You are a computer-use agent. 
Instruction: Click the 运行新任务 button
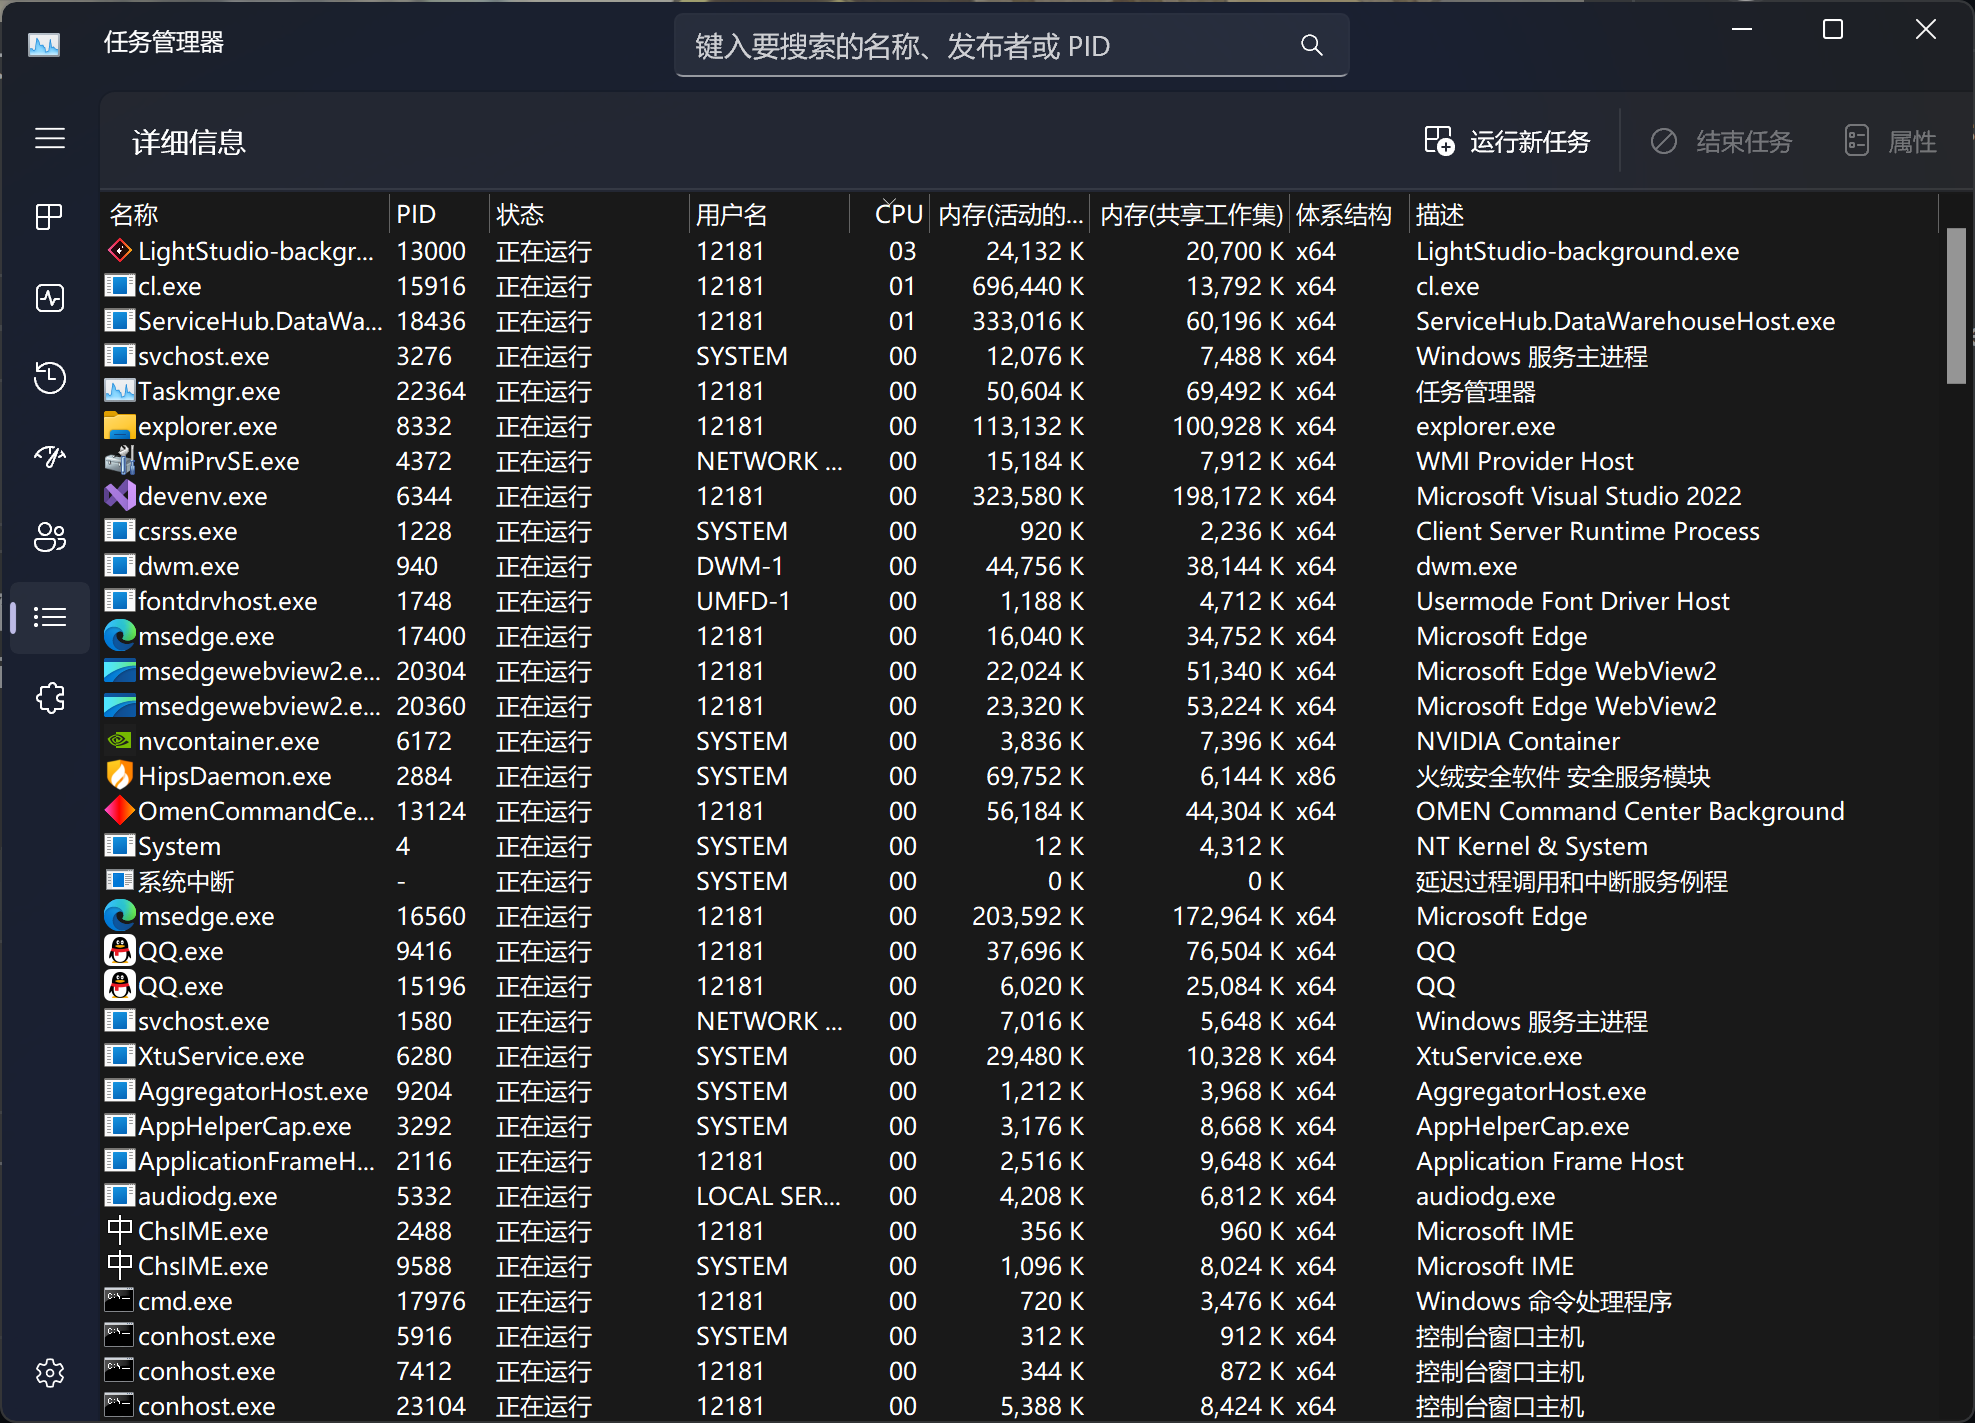pos(1507,141)
